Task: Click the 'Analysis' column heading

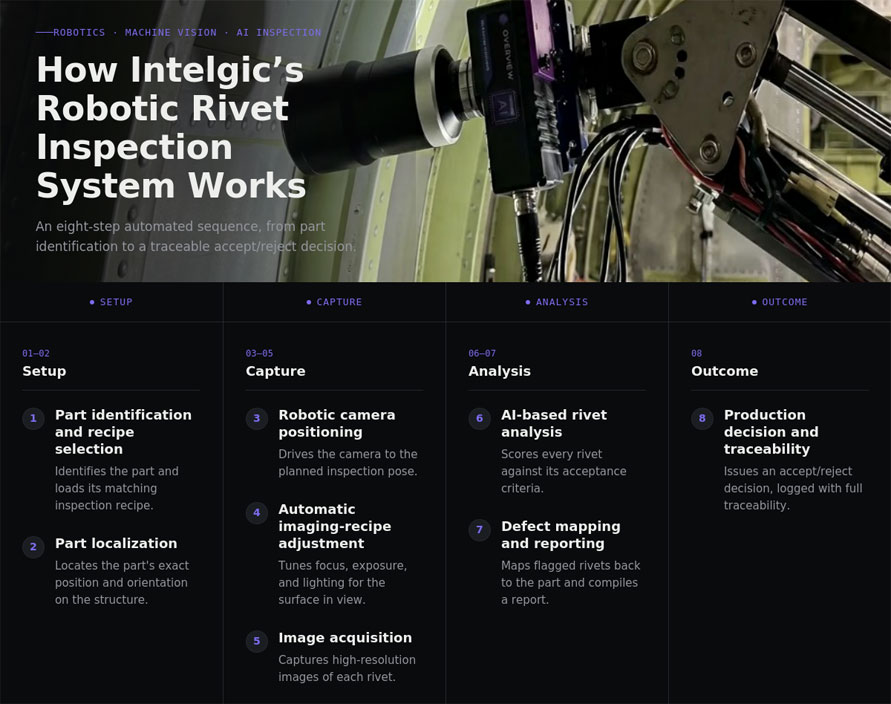Action: click(x=499, y=371)
